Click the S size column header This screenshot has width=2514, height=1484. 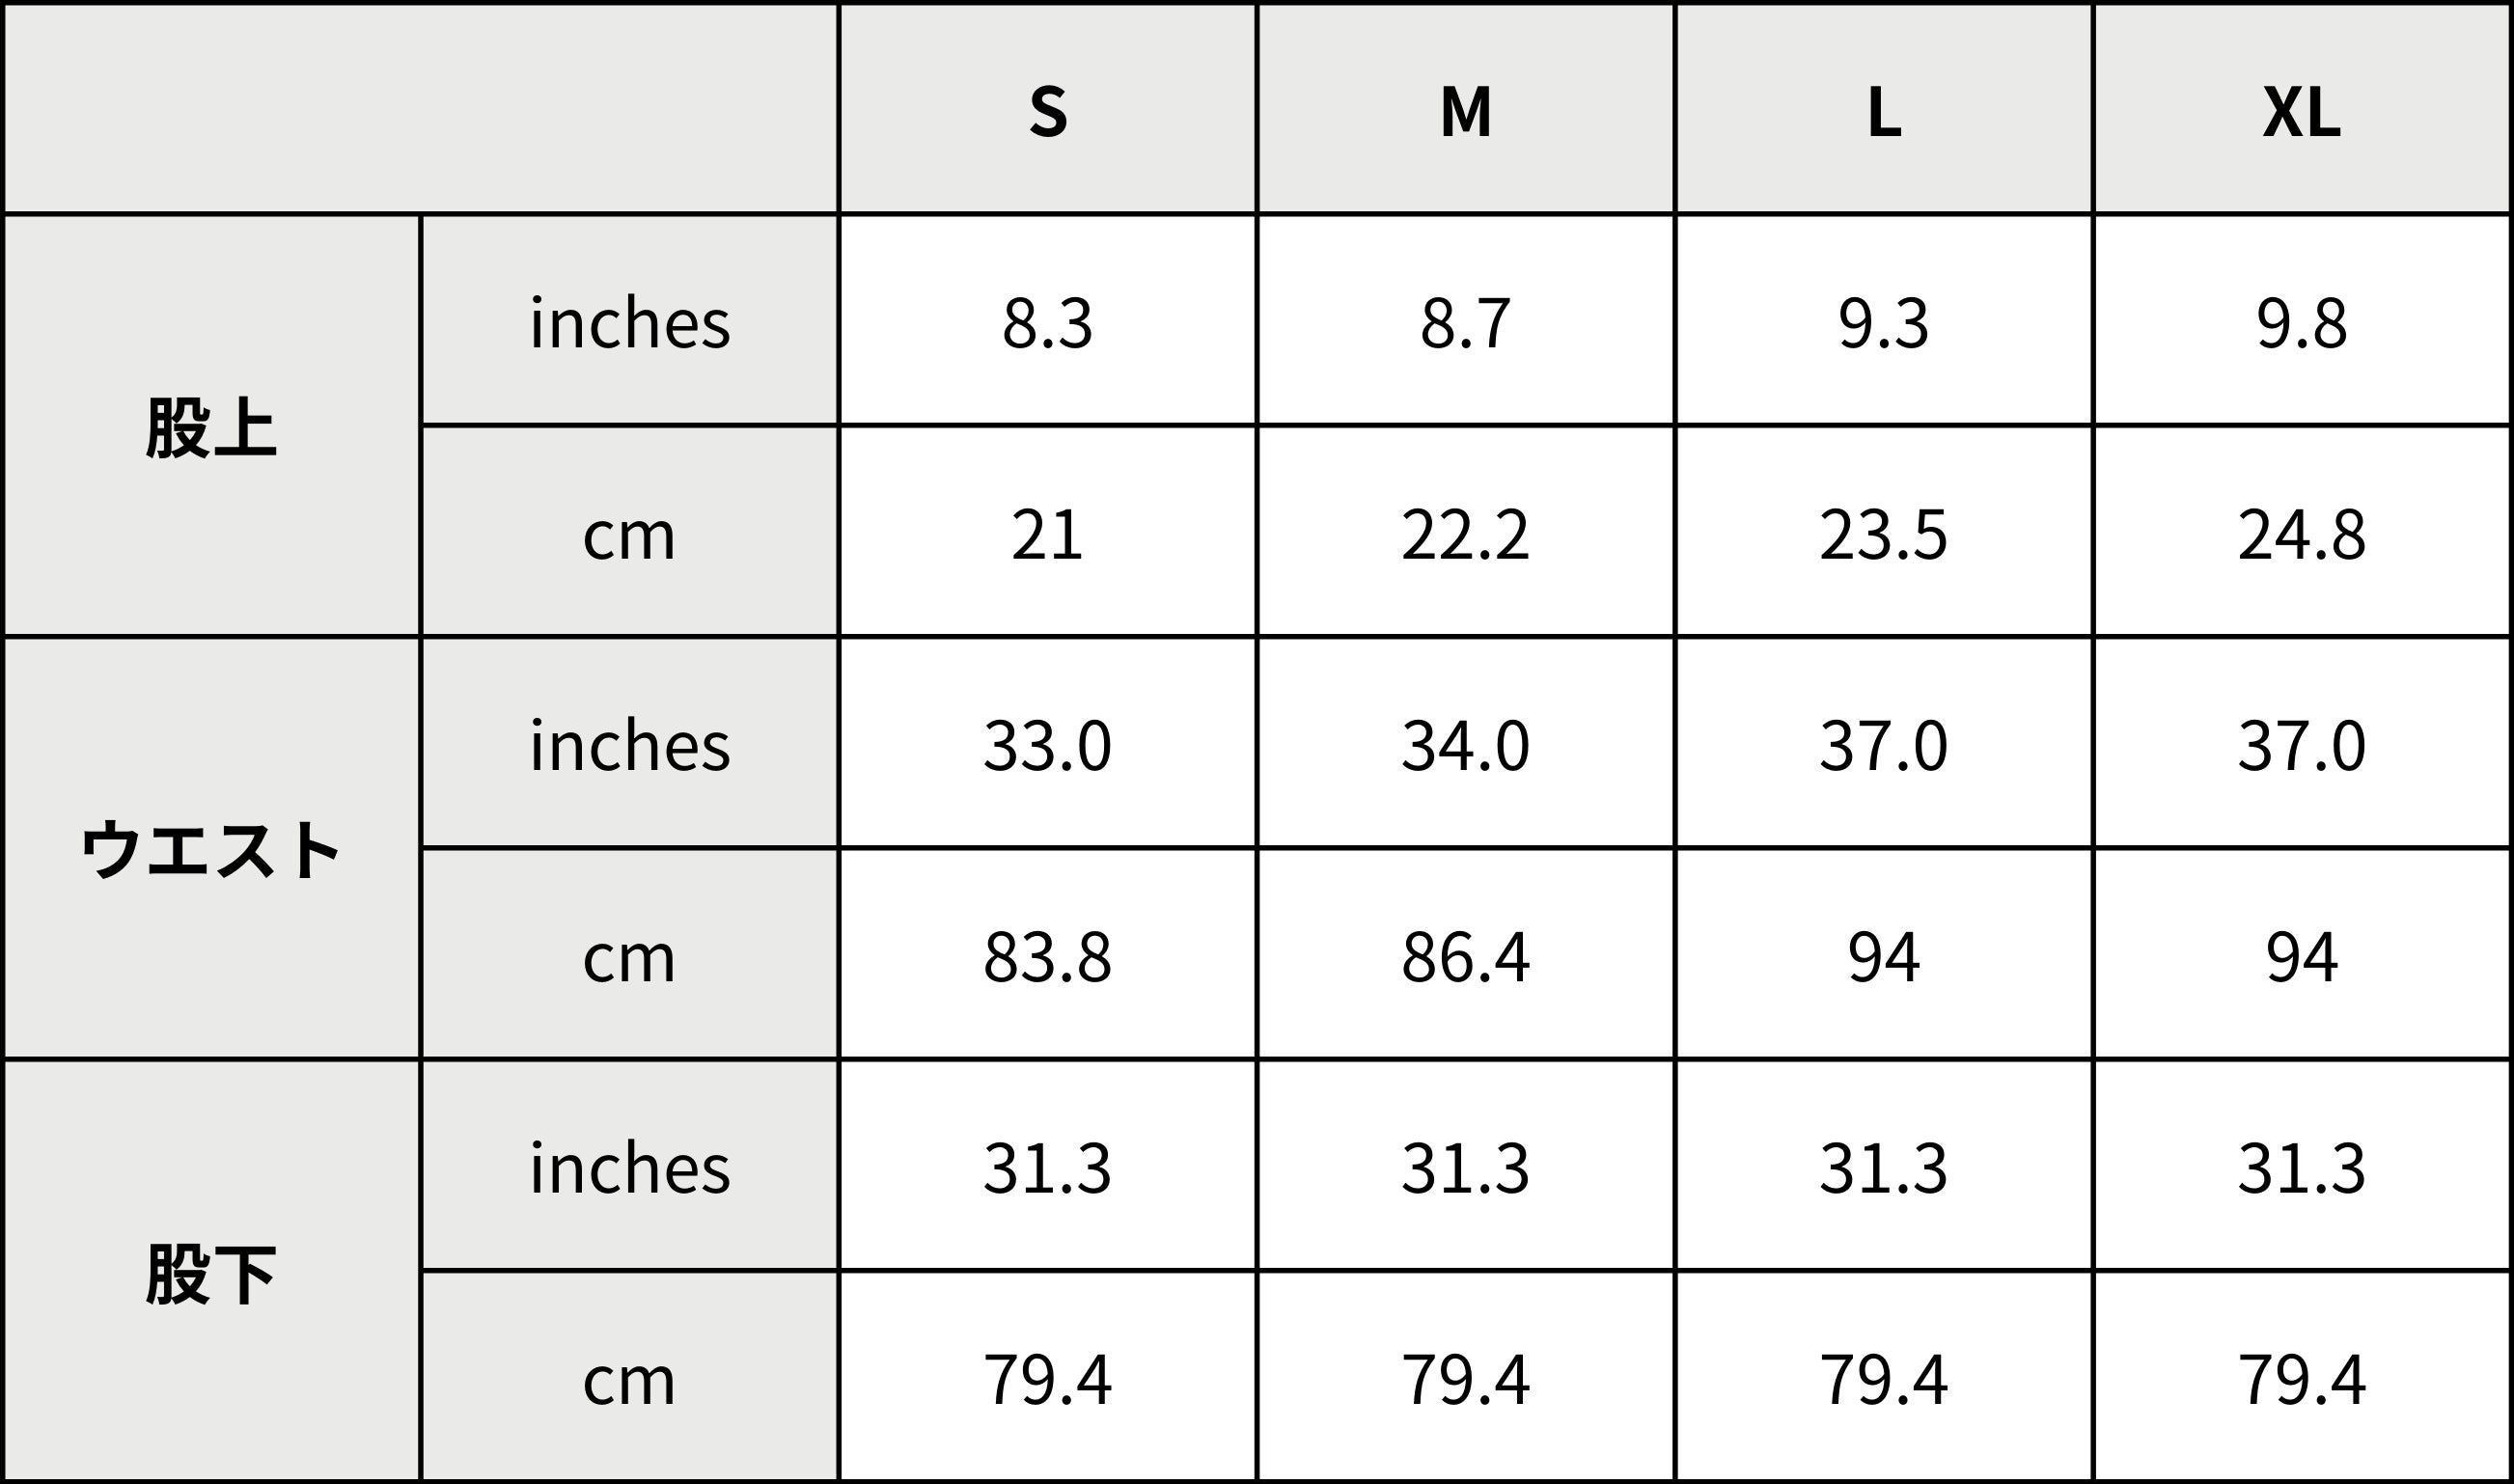point(1047,110)
